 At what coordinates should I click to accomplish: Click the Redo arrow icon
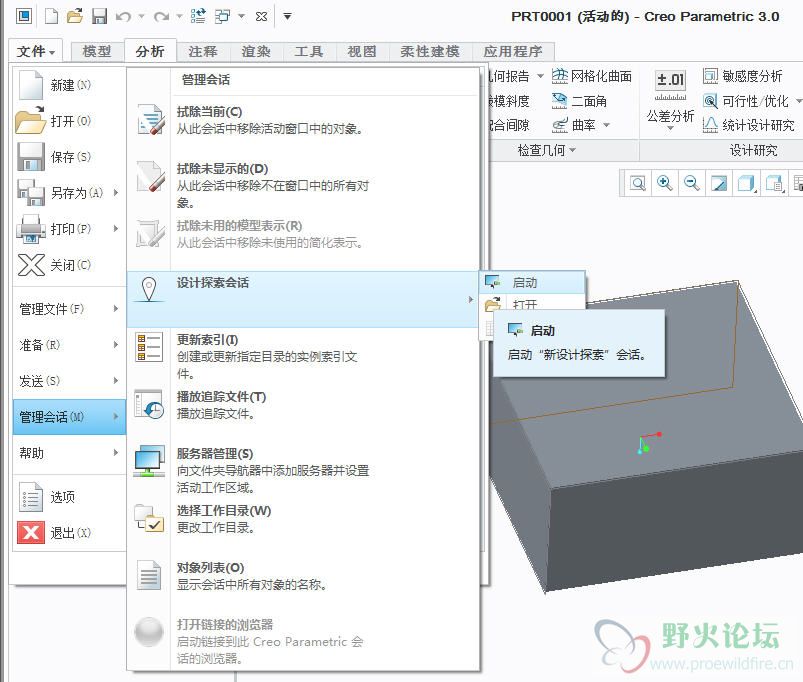[161, 17]
